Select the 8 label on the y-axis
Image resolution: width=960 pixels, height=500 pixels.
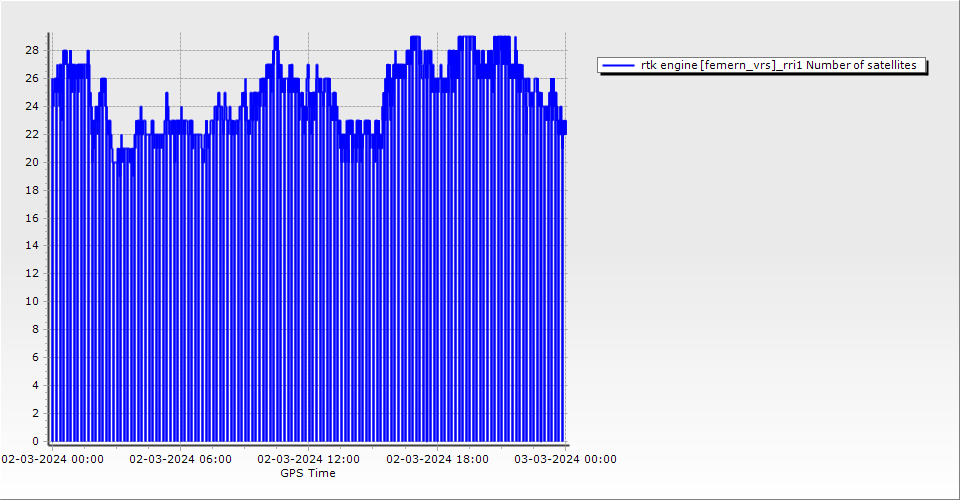click(35, 329)
